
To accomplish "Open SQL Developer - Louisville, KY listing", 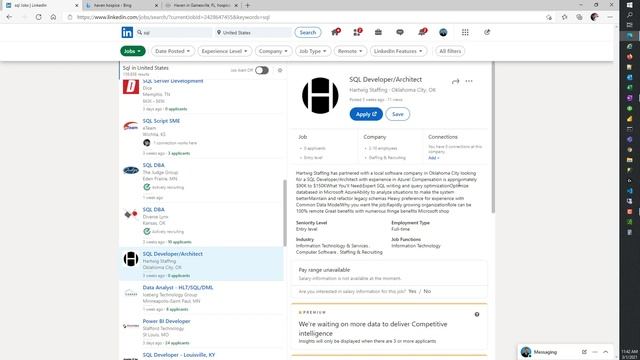I will tap(179, 355).
